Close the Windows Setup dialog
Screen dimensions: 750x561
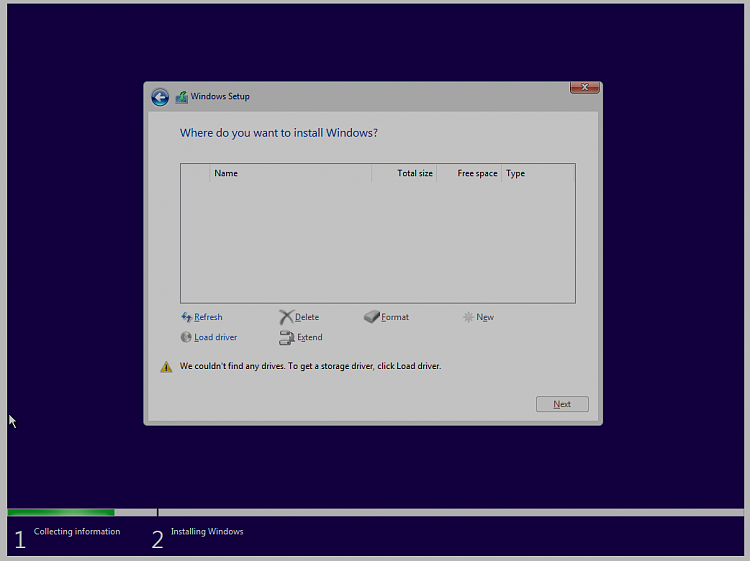tap(585, 87)
